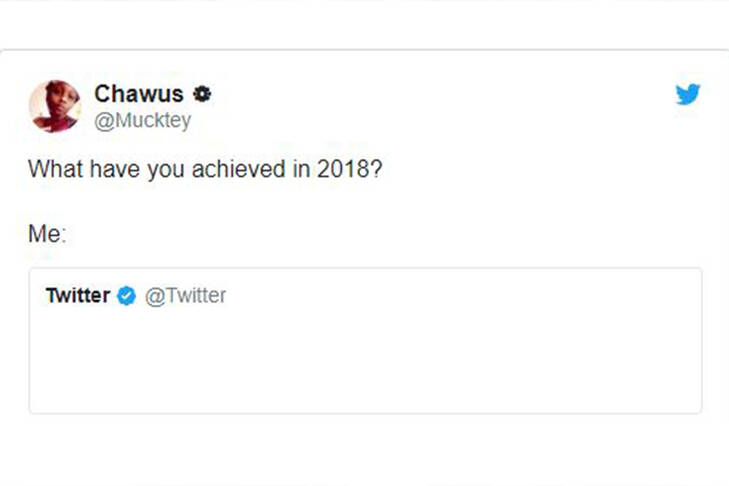Open the @Twitter handle in quote
Viewport: 729px width, 486px height.
[185, 296]
